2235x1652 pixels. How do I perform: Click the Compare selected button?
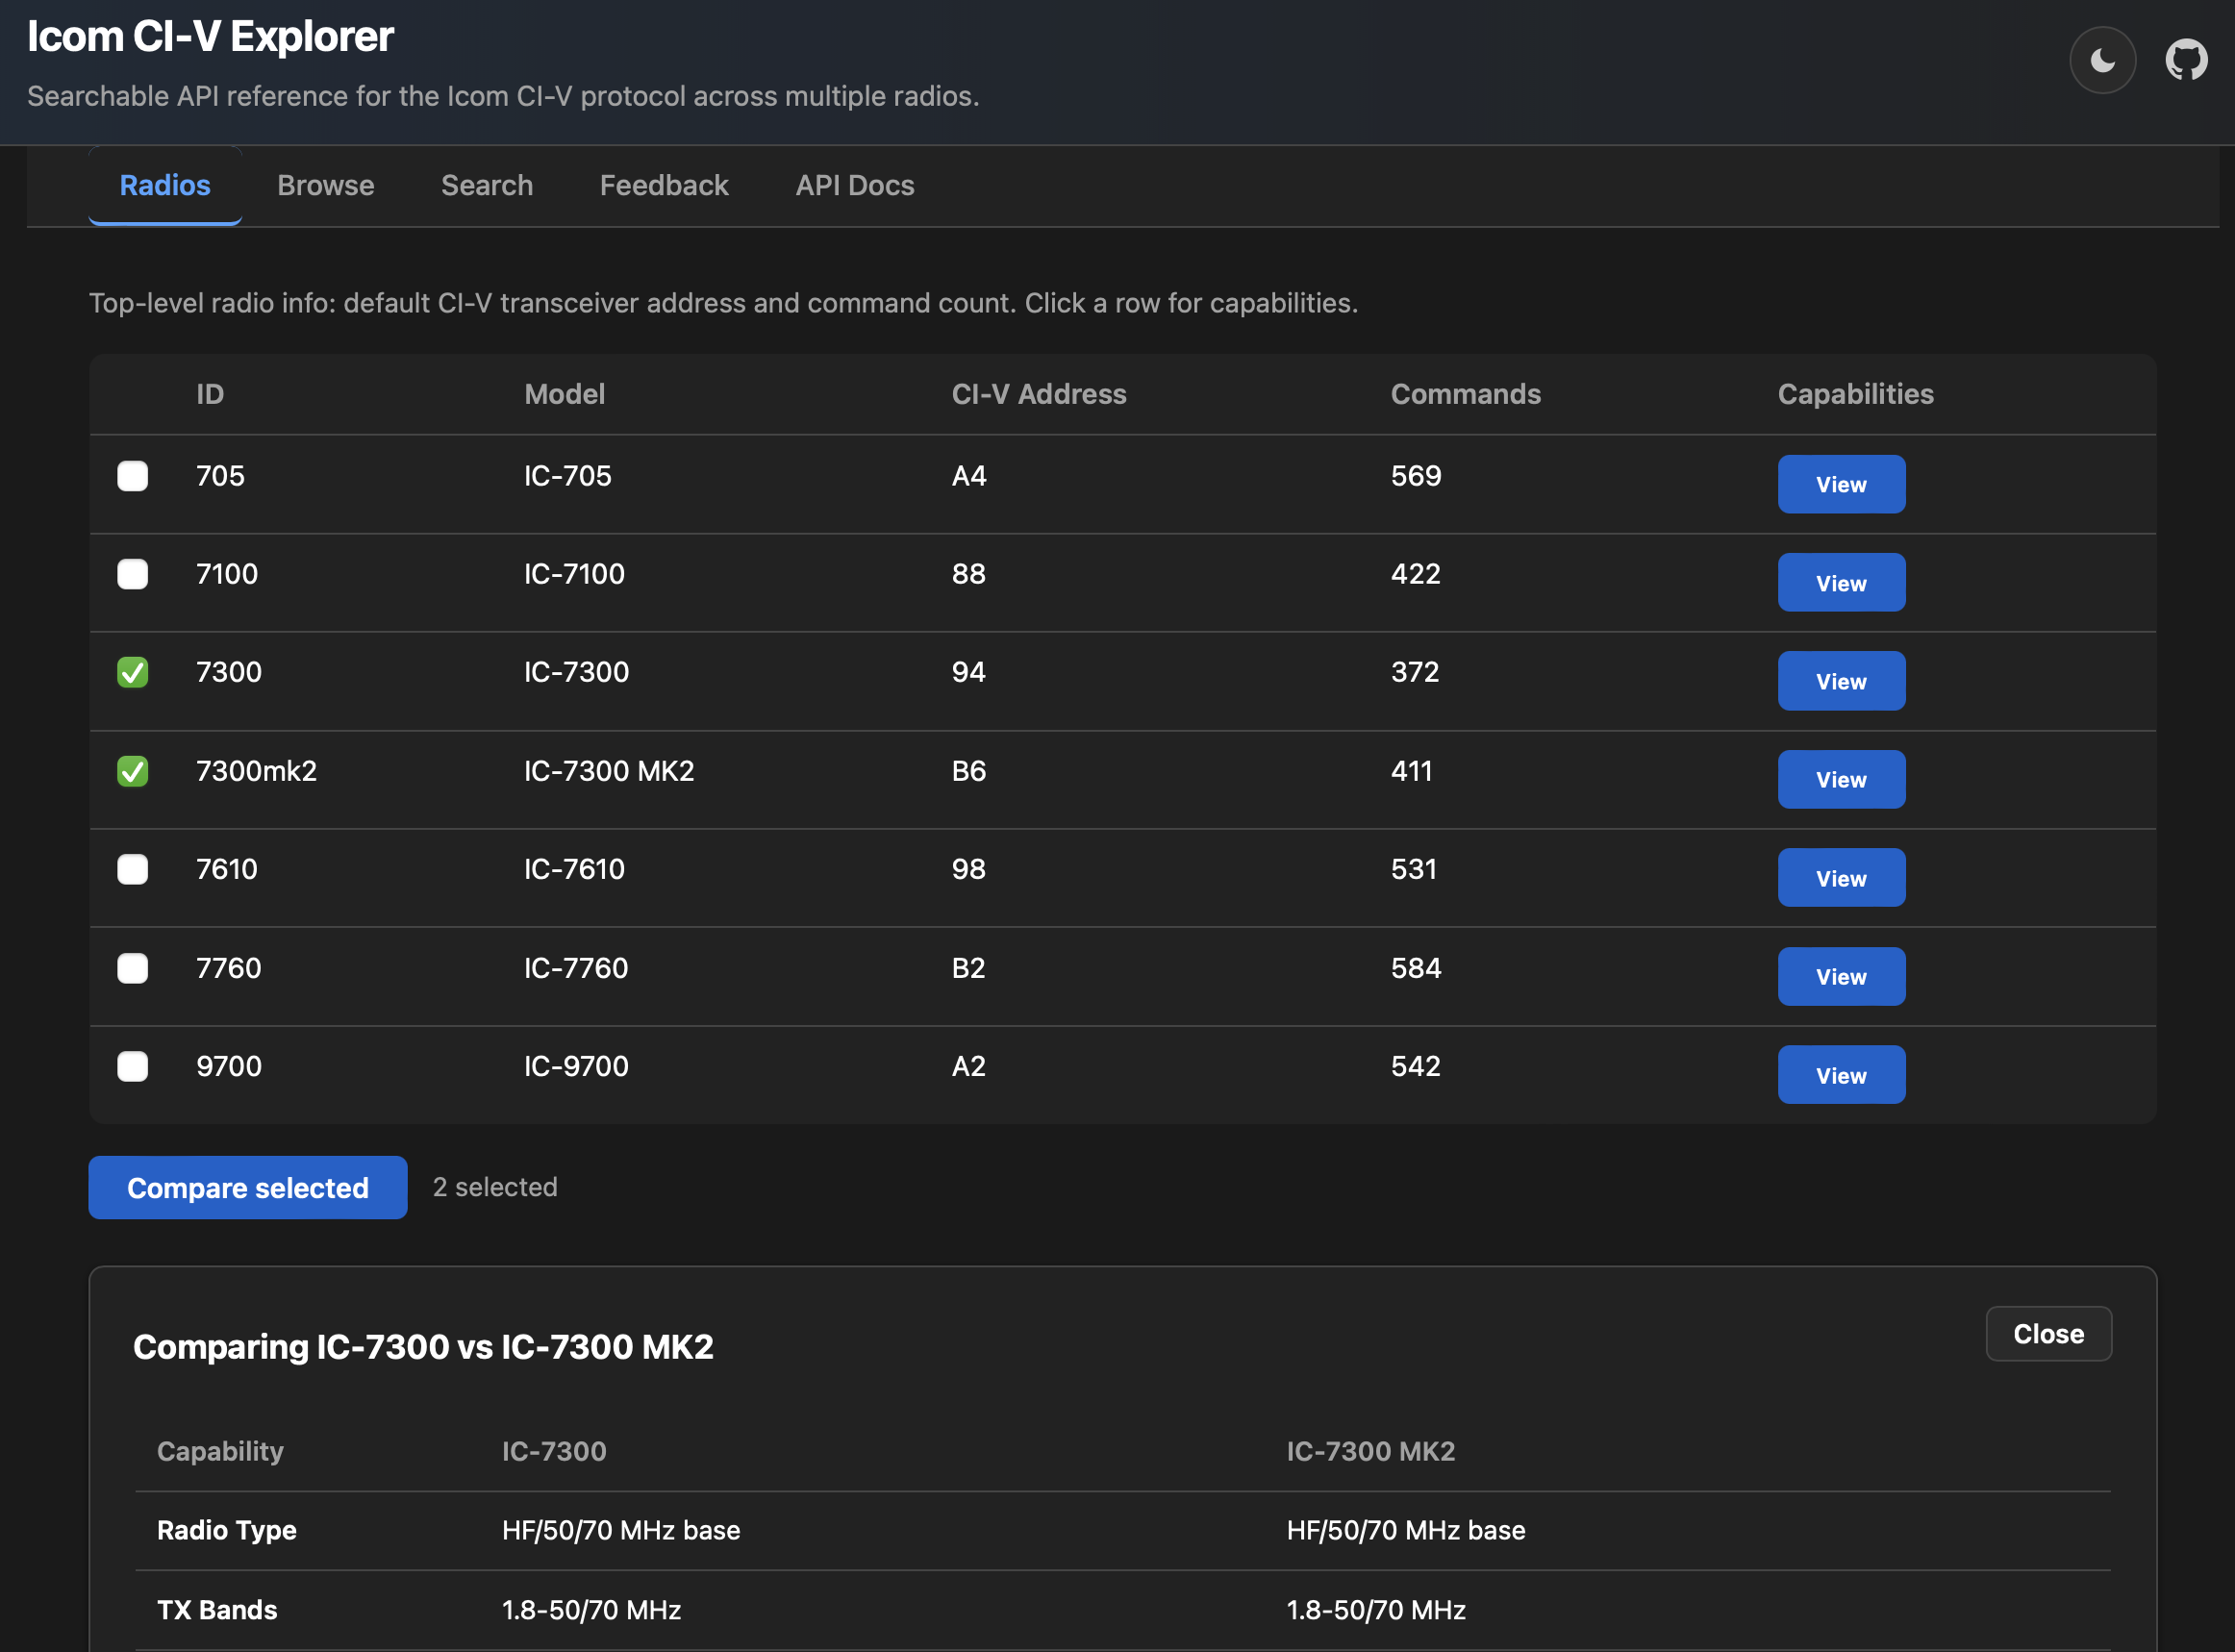pos(248,1187)
